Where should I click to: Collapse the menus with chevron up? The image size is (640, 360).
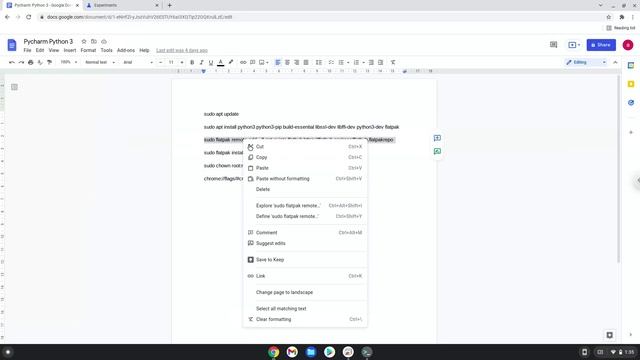click(616, 62)
